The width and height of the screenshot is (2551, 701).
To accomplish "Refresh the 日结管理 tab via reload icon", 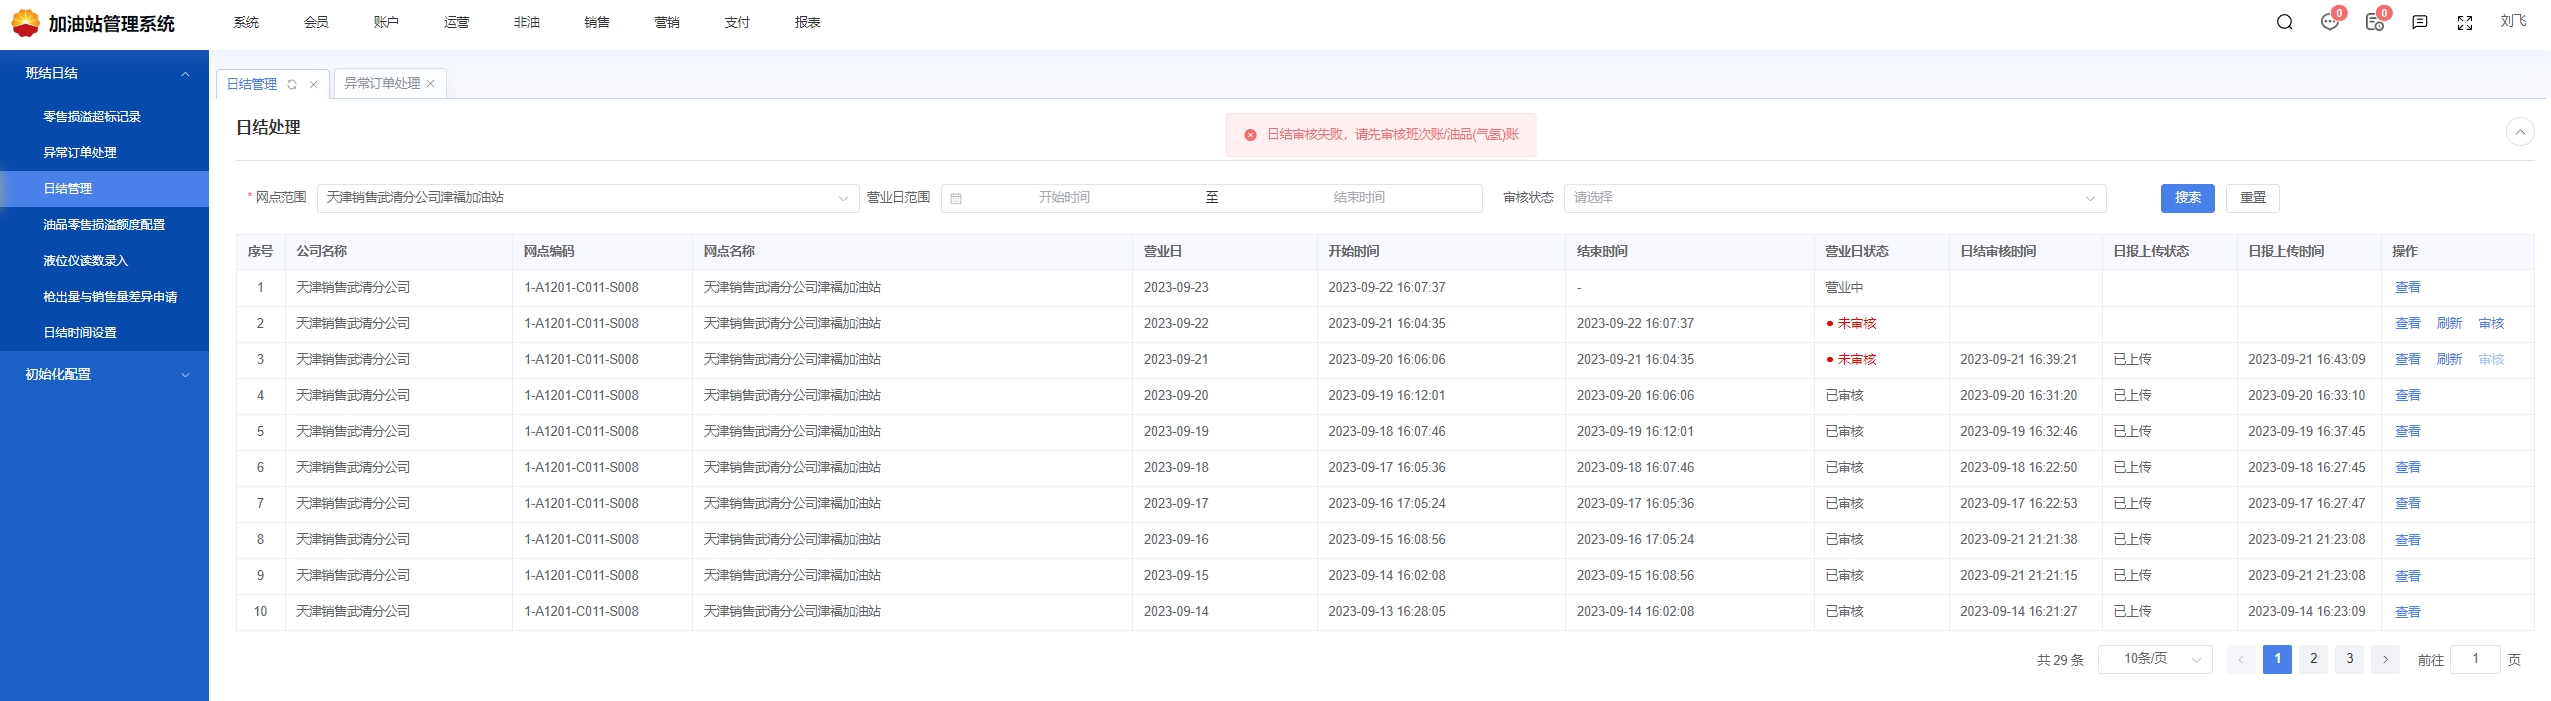I will pos(292,84).
